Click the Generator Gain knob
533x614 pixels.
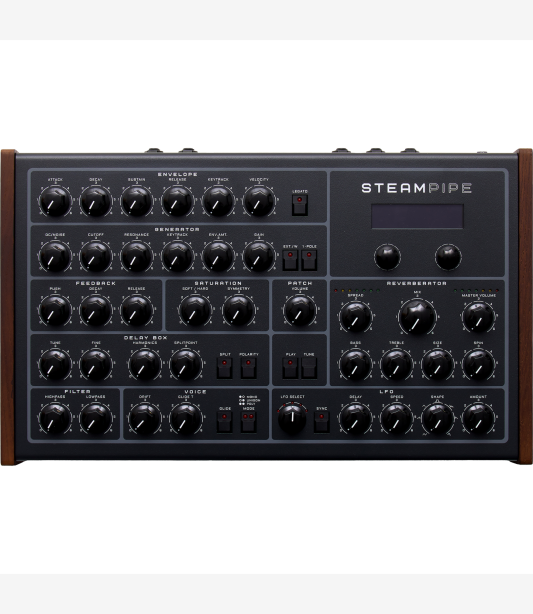click(259, 256)
